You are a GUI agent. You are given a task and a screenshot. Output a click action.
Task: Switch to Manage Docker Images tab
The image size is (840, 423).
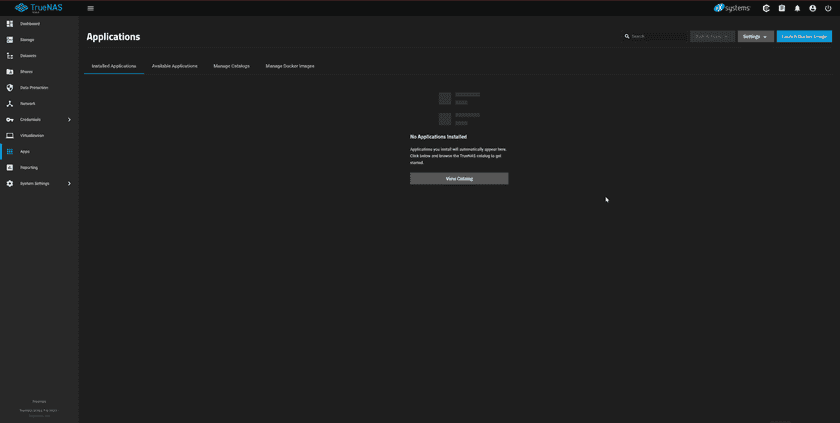click(x=289, y=66)
